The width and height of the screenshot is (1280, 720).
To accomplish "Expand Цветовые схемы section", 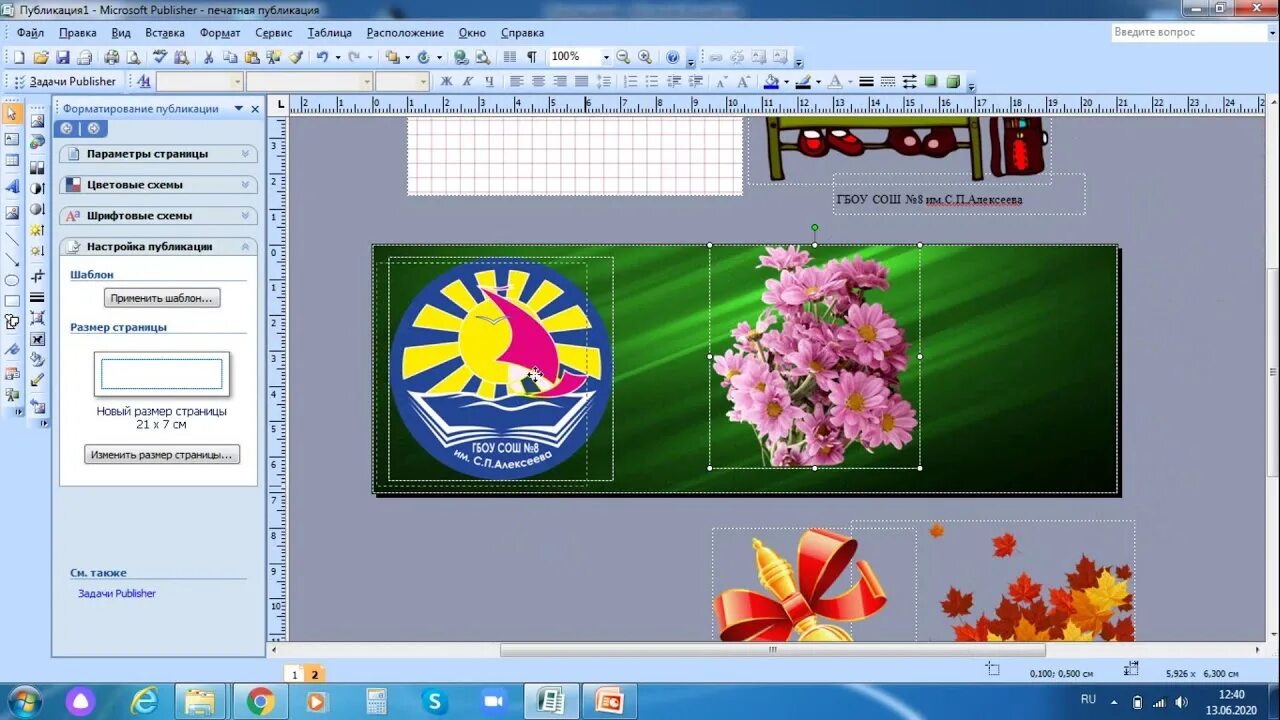I will click(x=159, y=185).
